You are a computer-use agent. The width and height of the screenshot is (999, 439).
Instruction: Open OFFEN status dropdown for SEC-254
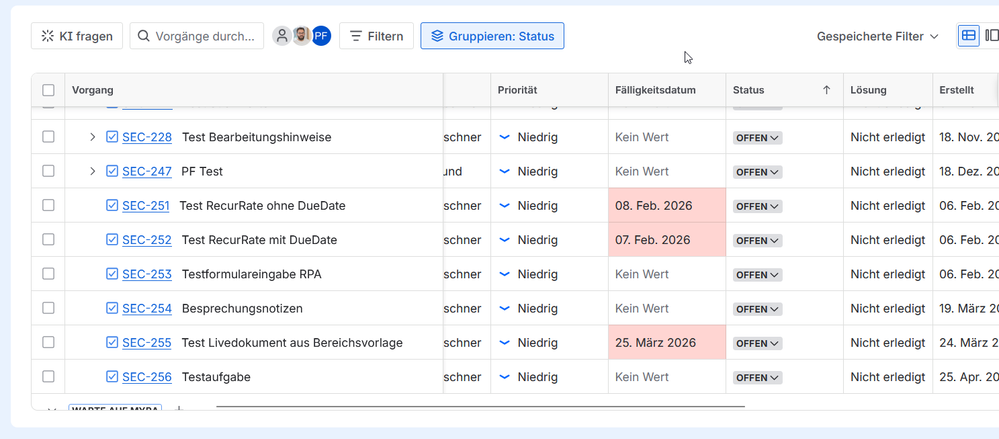(758, 309)
